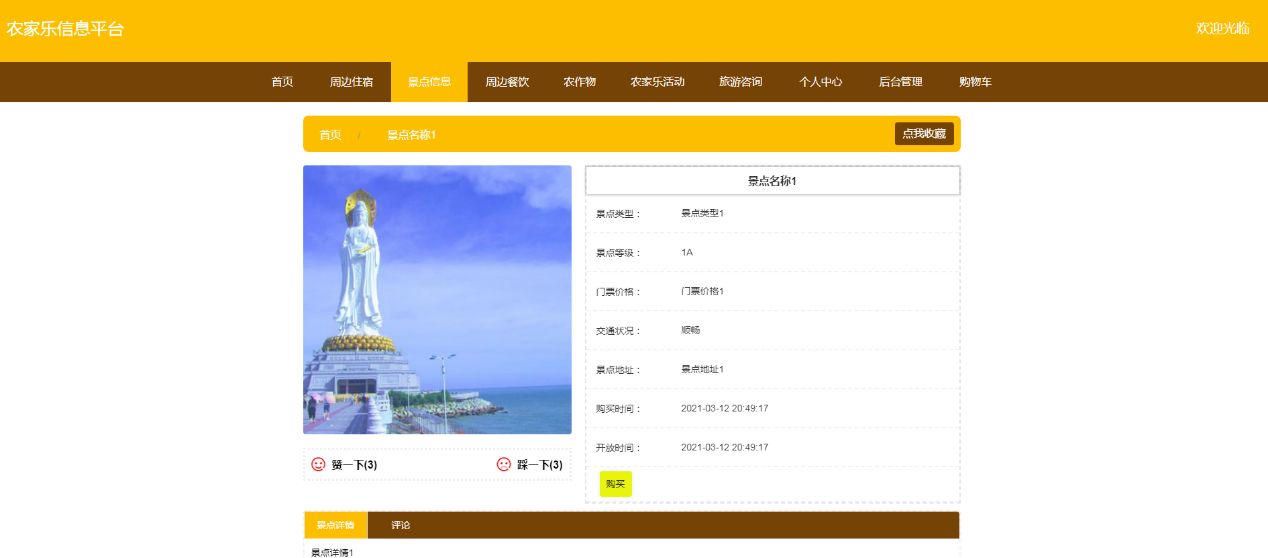Viewport: 1268px width, 558px height.
Task: Click the 踩一下(3) dislike label
Action: click(540, 465)
